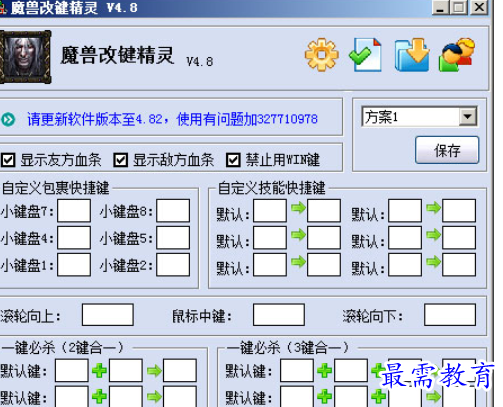Screen dimensions: 503x407
Task: Toggle 显示敌方血条 checkbox
Action: (x=120, y=160)
